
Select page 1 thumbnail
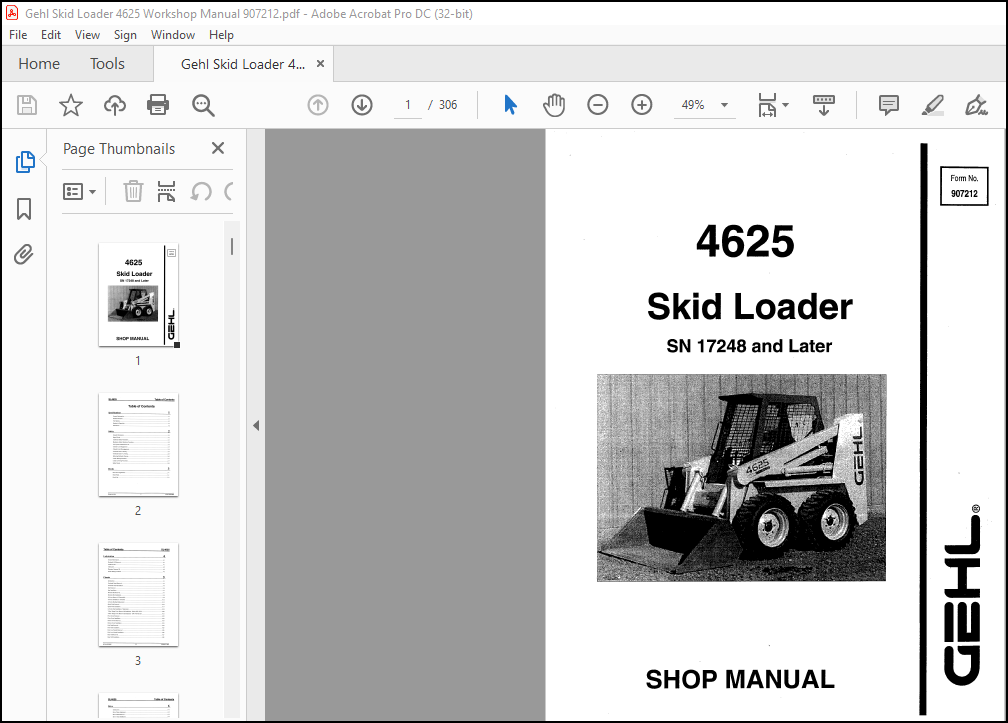pos(138,295)
